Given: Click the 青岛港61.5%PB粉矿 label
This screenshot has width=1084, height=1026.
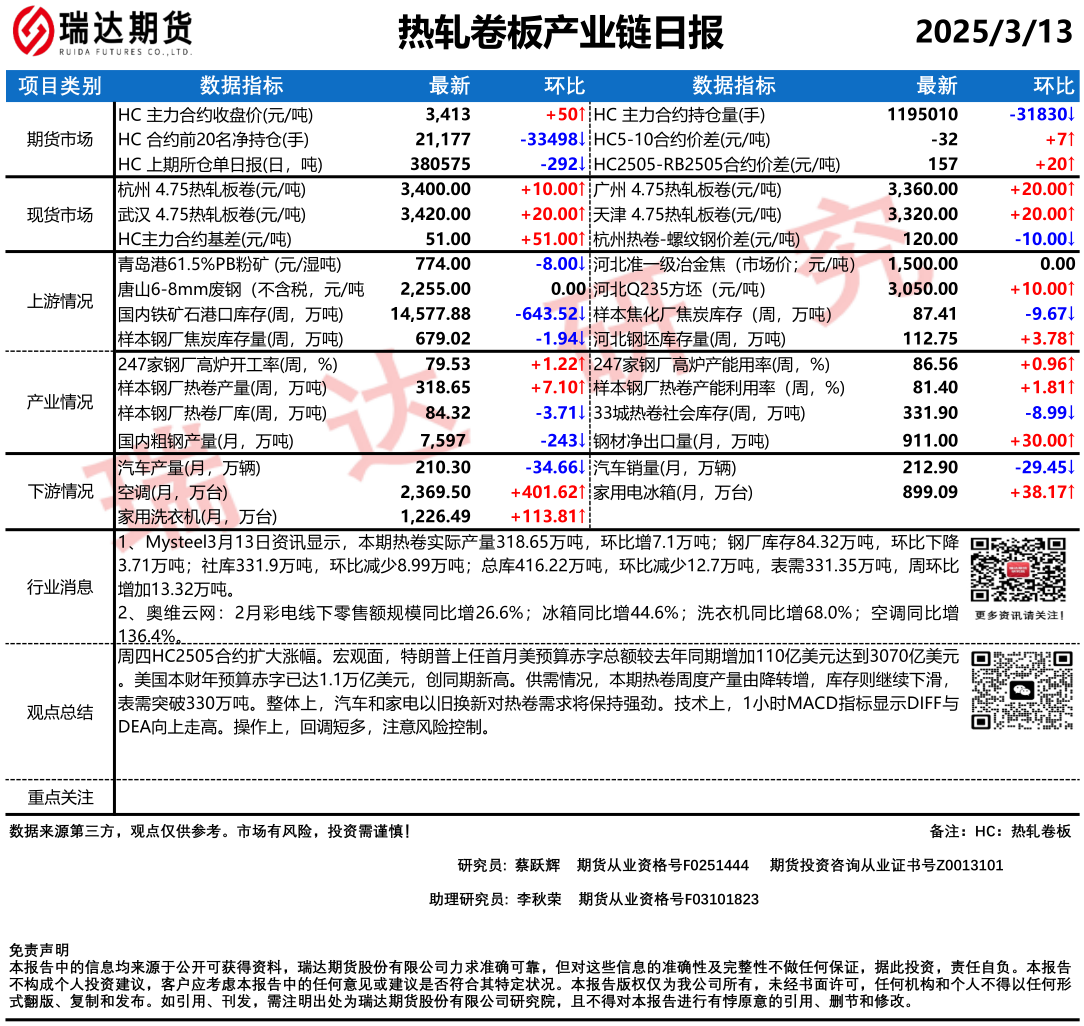Looking at the screenshot, I should (230, 265).
